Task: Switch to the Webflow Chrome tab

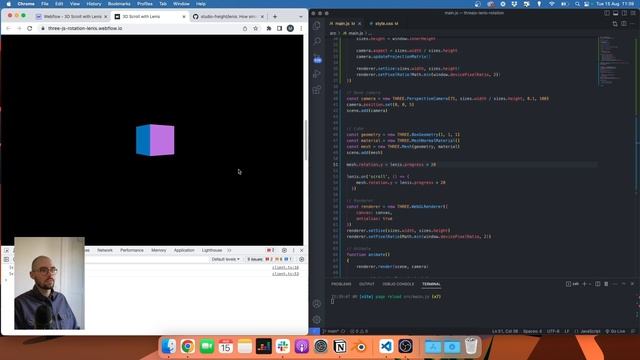Action: click(x=70, y=17)
